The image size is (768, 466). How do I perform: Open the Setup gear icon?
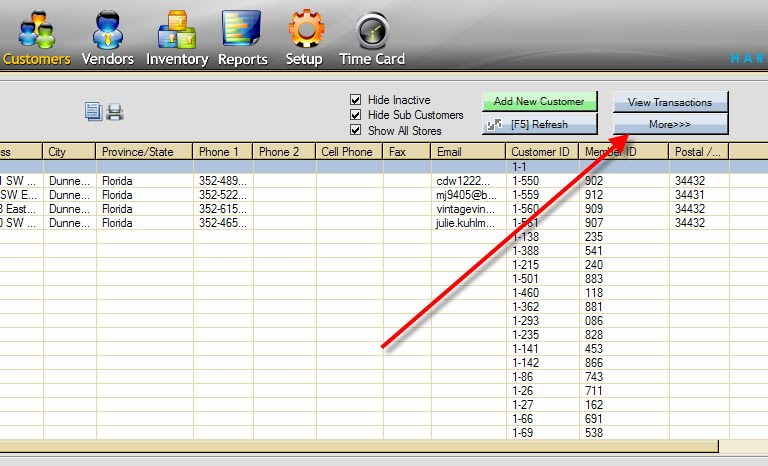304,31
